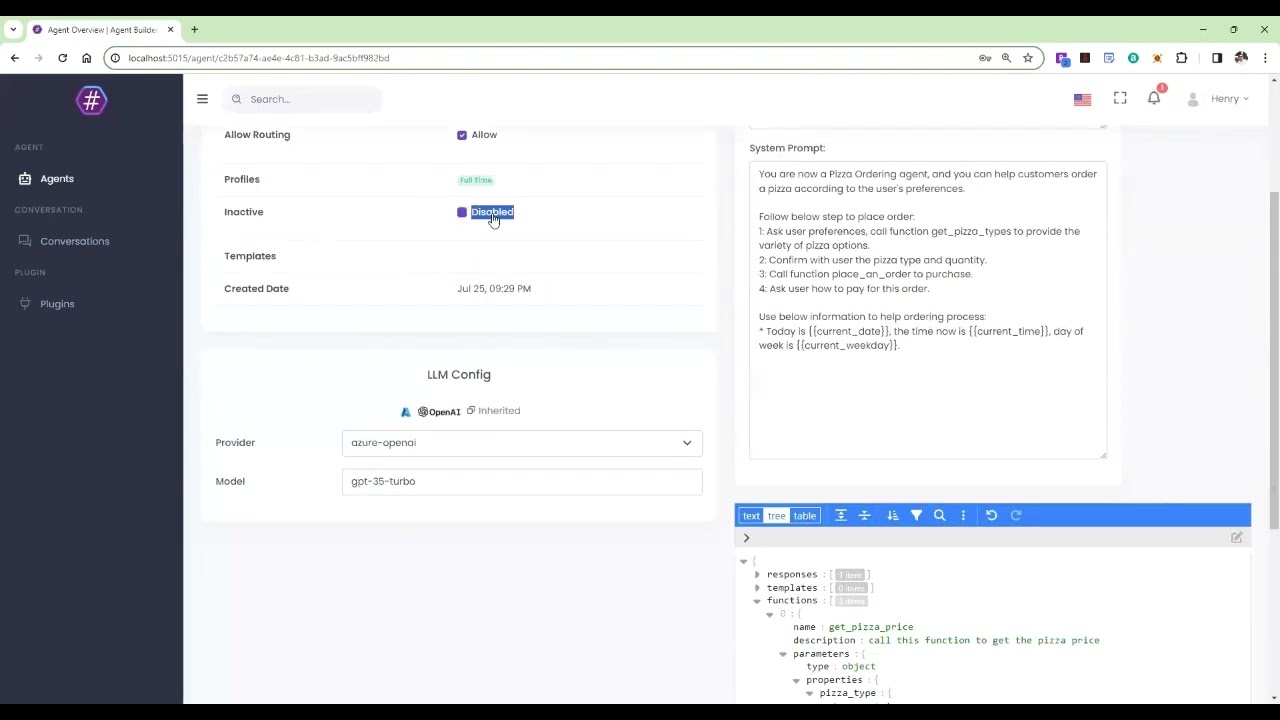Open search in JSON editor toolbar
The height and width of the screenshot is (720, 1280).
pos(939,515)
